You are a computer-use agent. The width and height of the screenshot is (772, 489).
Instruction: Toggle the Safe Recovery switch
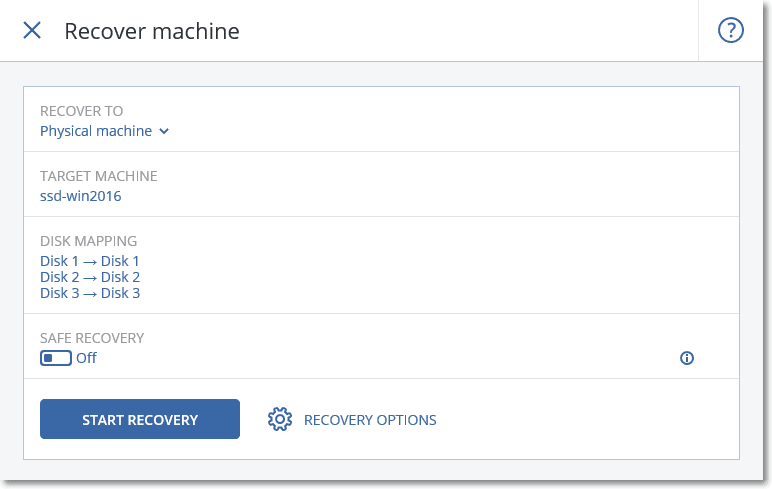(x=55, y=358)
